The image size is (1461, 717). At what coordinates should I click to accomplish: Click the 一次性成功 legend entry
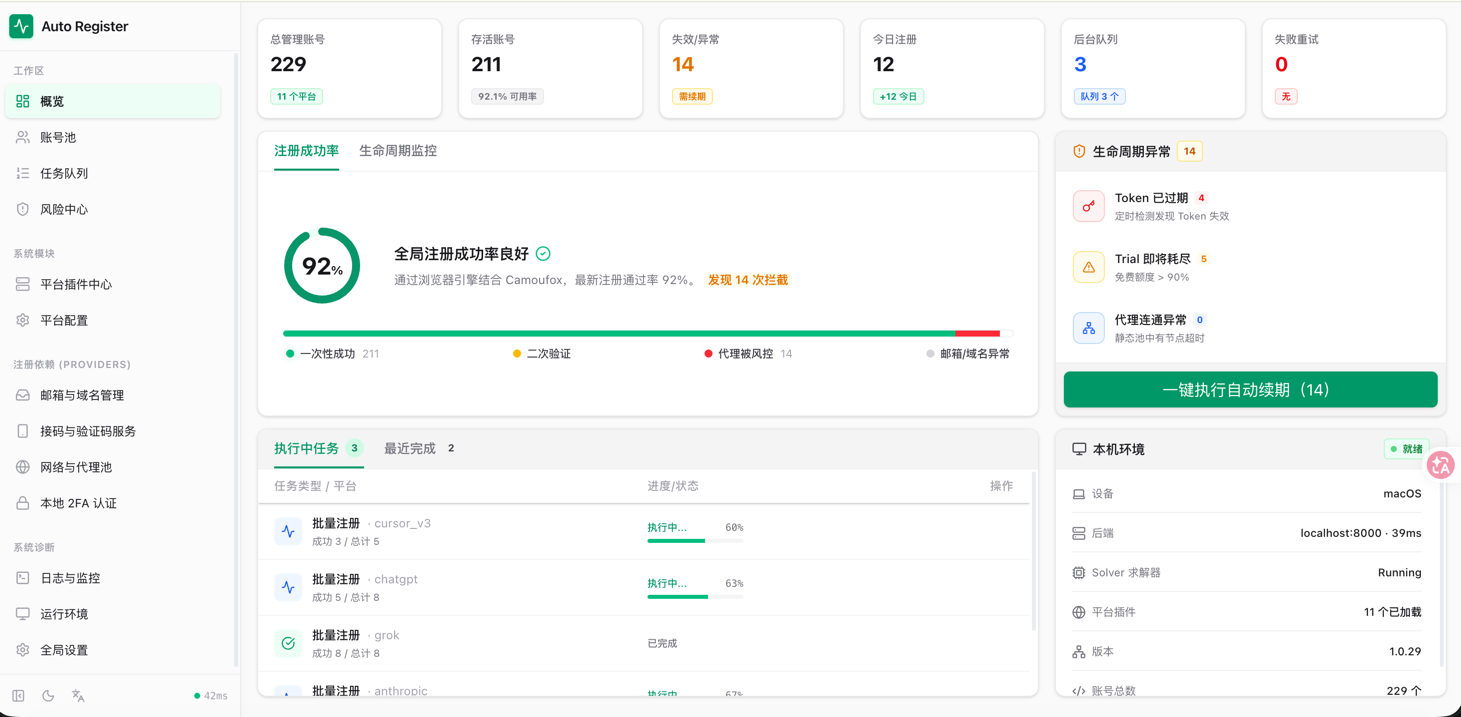coord(332,354)
